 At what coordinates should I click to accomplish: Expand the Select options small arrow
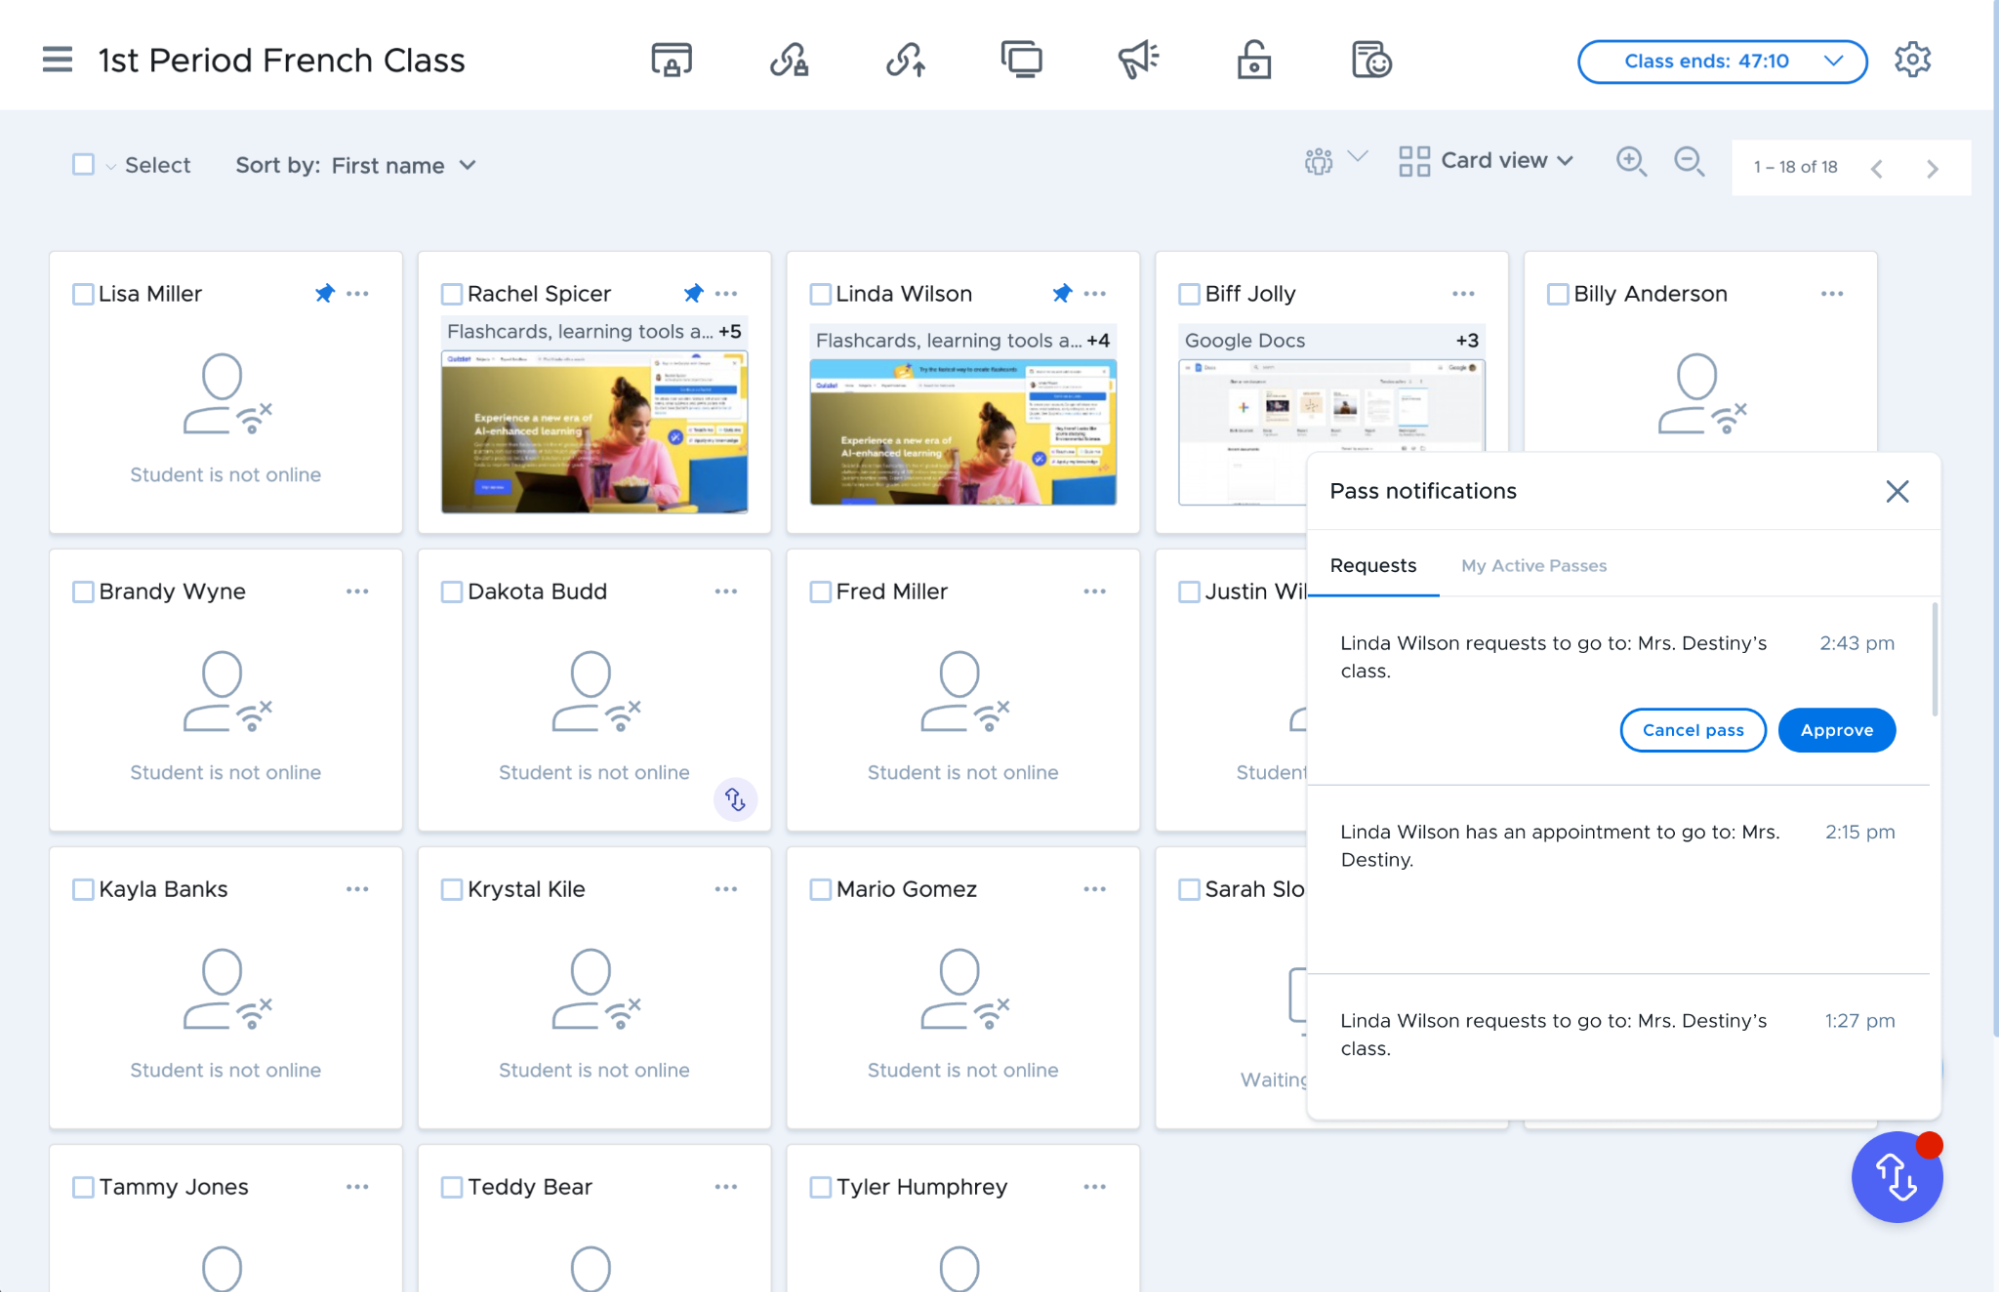coord(110,167)
